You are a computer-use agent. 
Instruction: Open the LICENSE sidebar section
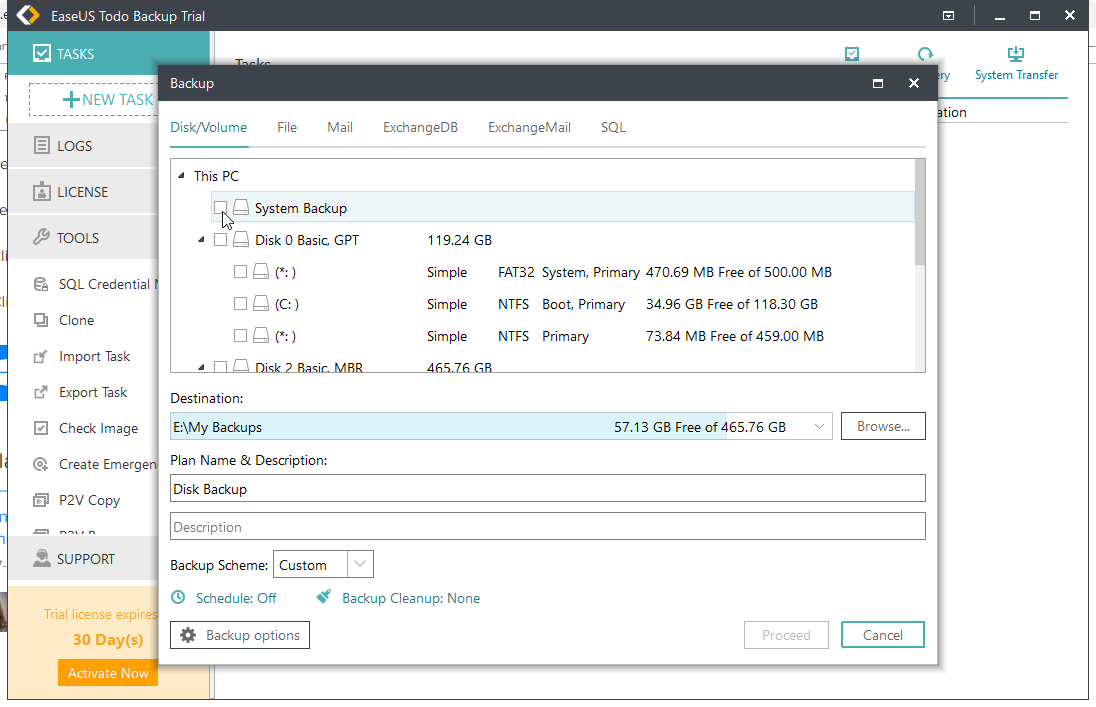tap(83, 192)
